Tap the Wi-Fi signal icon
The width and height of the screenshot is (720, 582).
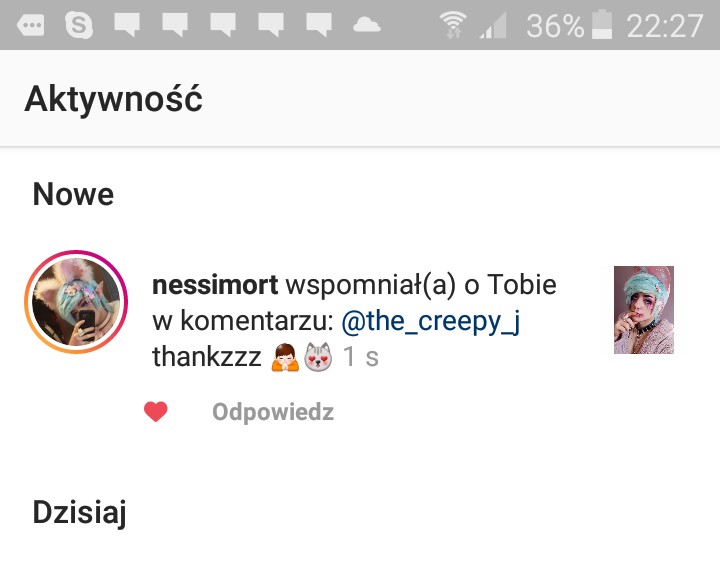coord(453,24)
